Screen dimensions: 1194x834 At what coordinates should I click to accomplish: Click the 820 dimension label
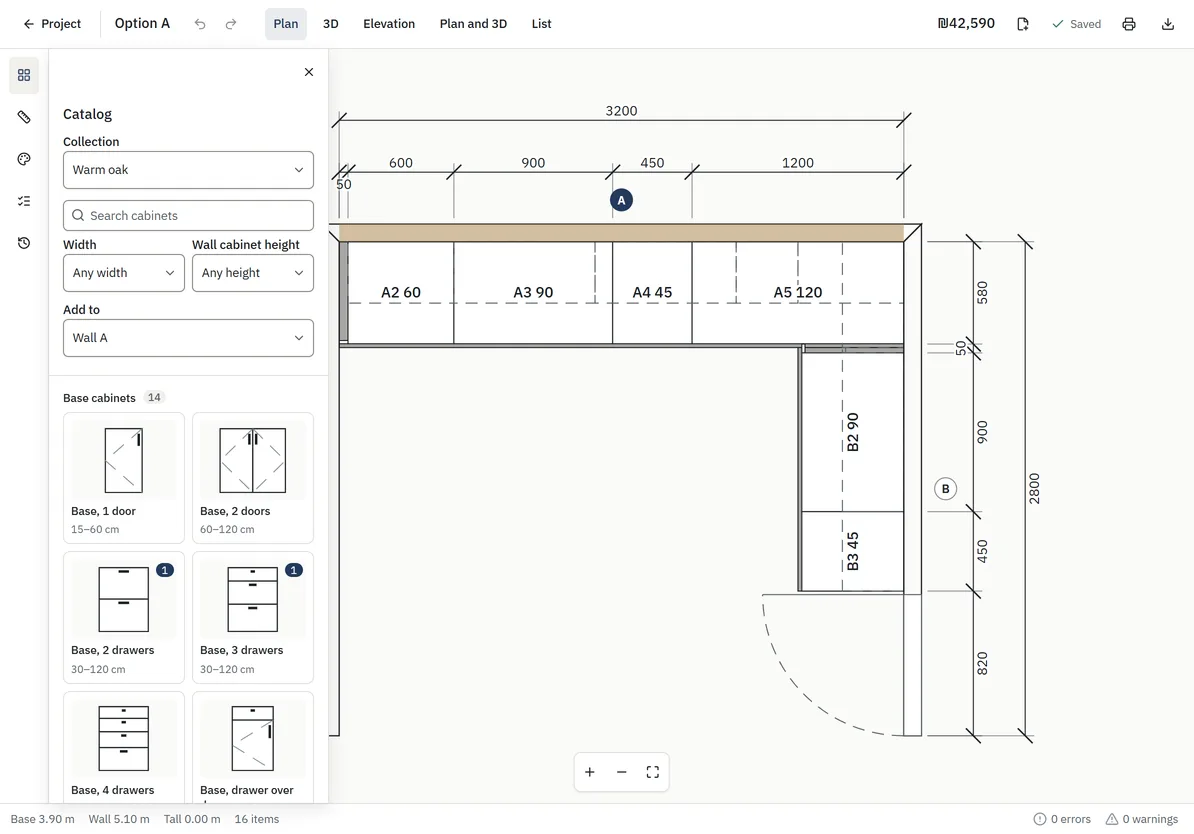[x=982, y=663]
